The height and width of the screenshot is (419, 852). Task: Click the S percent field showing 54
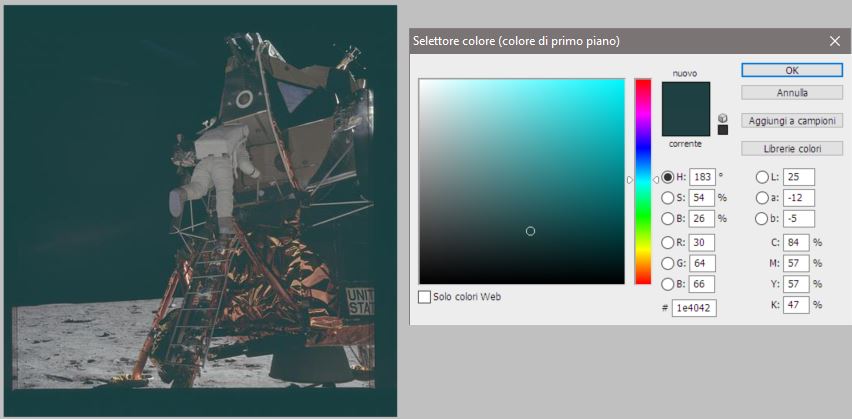click(702, 198)
